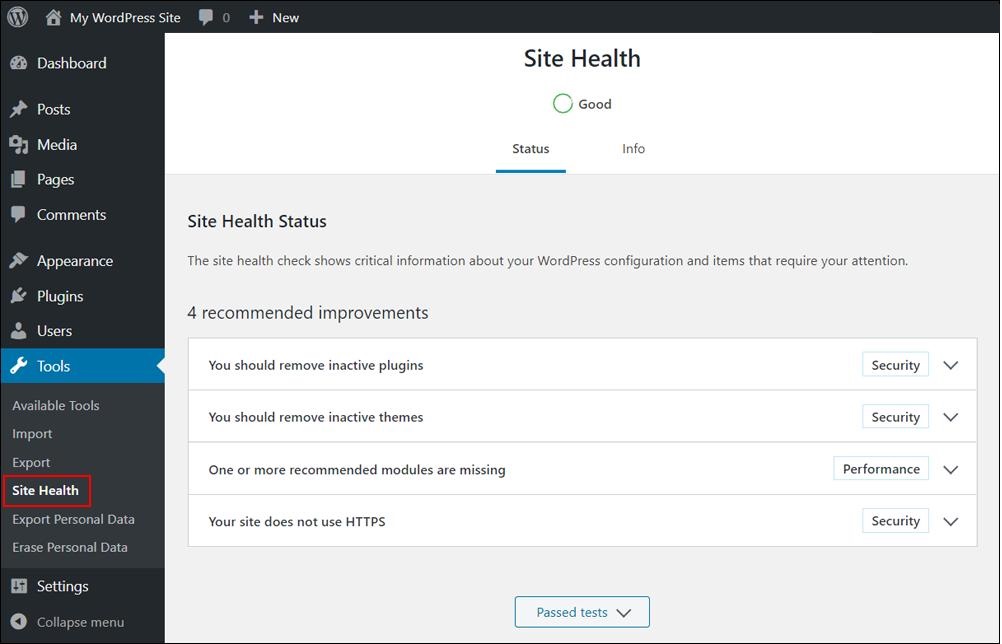1002x644 pixels.
Task: Click the Collapse menu arrow icon
Action: (19, 622)
